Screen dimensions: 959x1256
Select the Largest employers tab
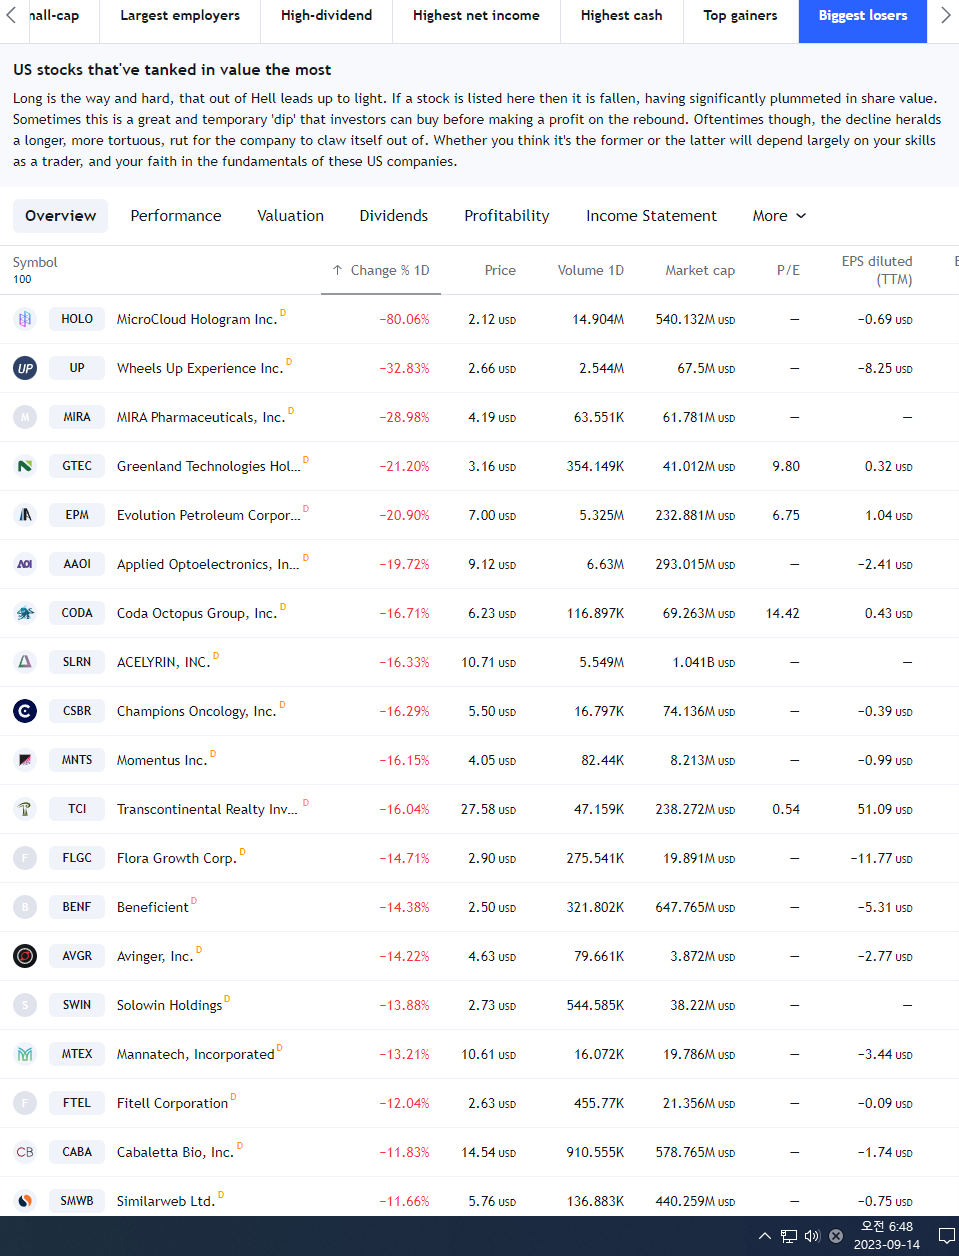point(180,16)
